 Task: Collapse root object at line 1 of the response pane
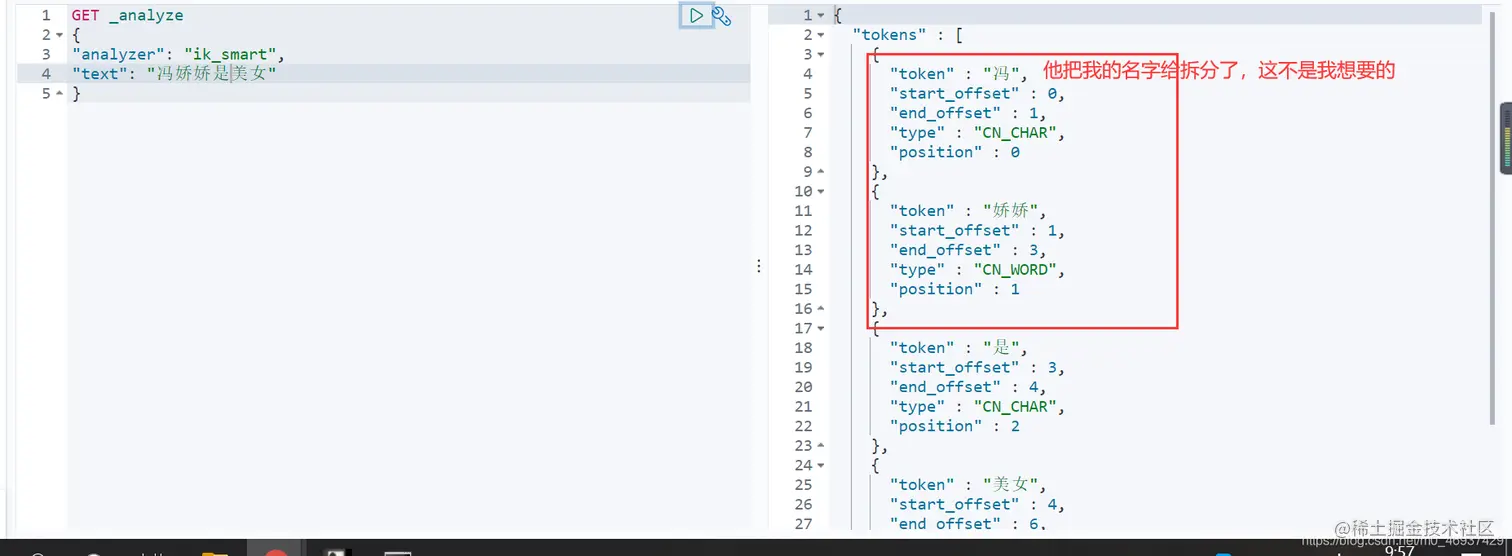(821, 16)
